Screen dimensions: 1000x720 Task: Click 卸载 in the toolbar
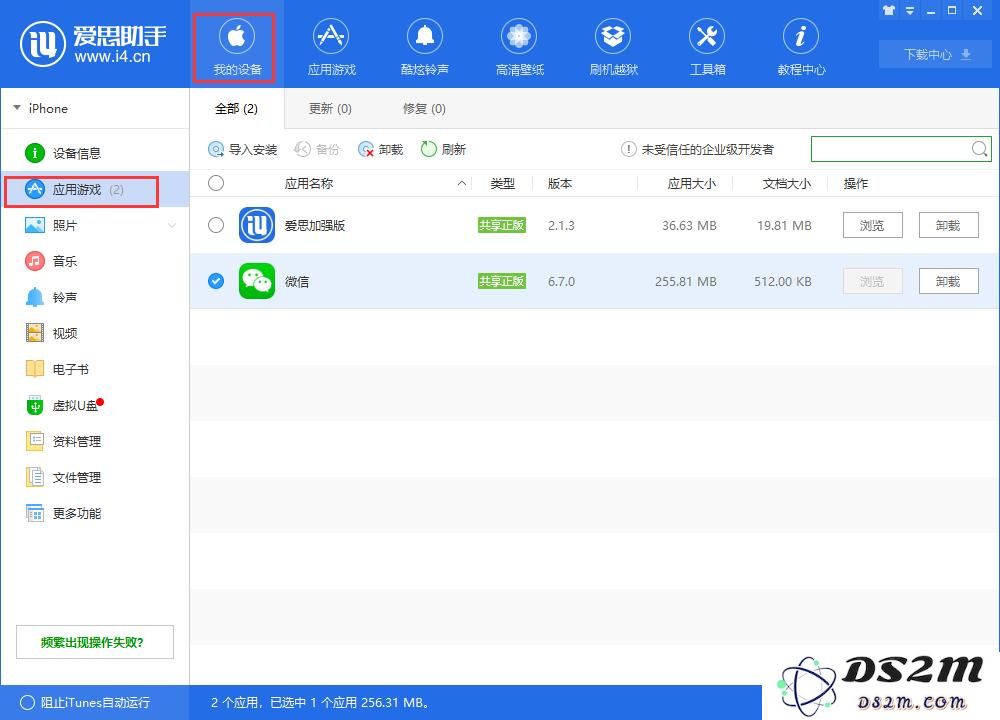(381, 149)
